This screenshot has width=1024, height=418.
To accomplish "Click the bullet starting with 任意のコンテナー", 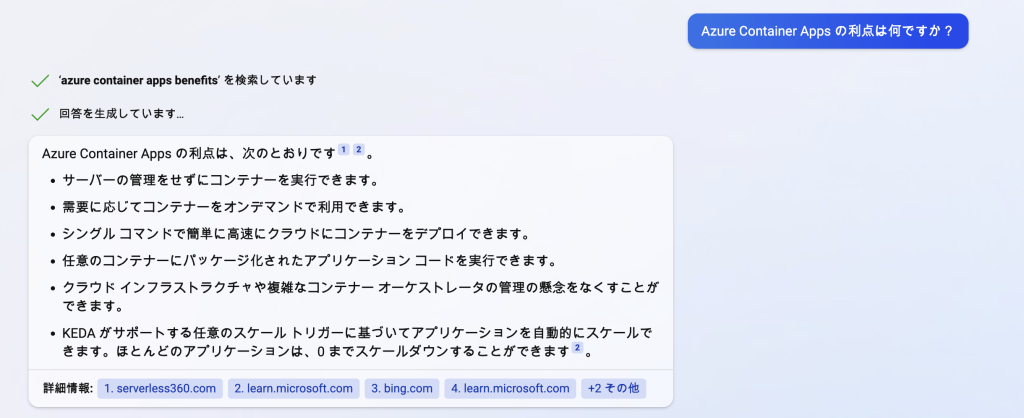I will tap(309, 261).
